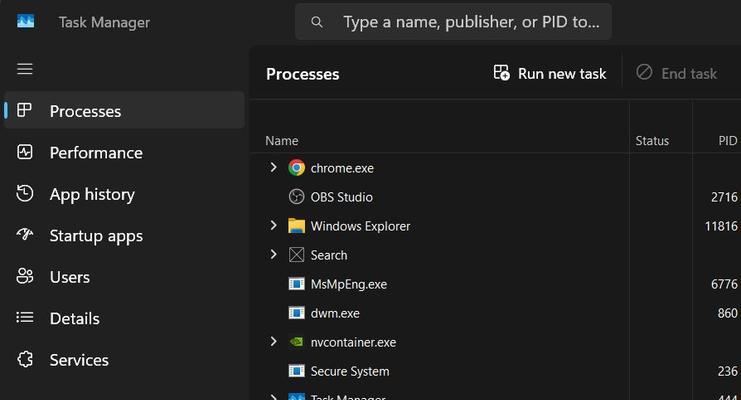Click the Processes sidebar icon
Viewport: 741px width, 400px height.
tap(24, 111)
